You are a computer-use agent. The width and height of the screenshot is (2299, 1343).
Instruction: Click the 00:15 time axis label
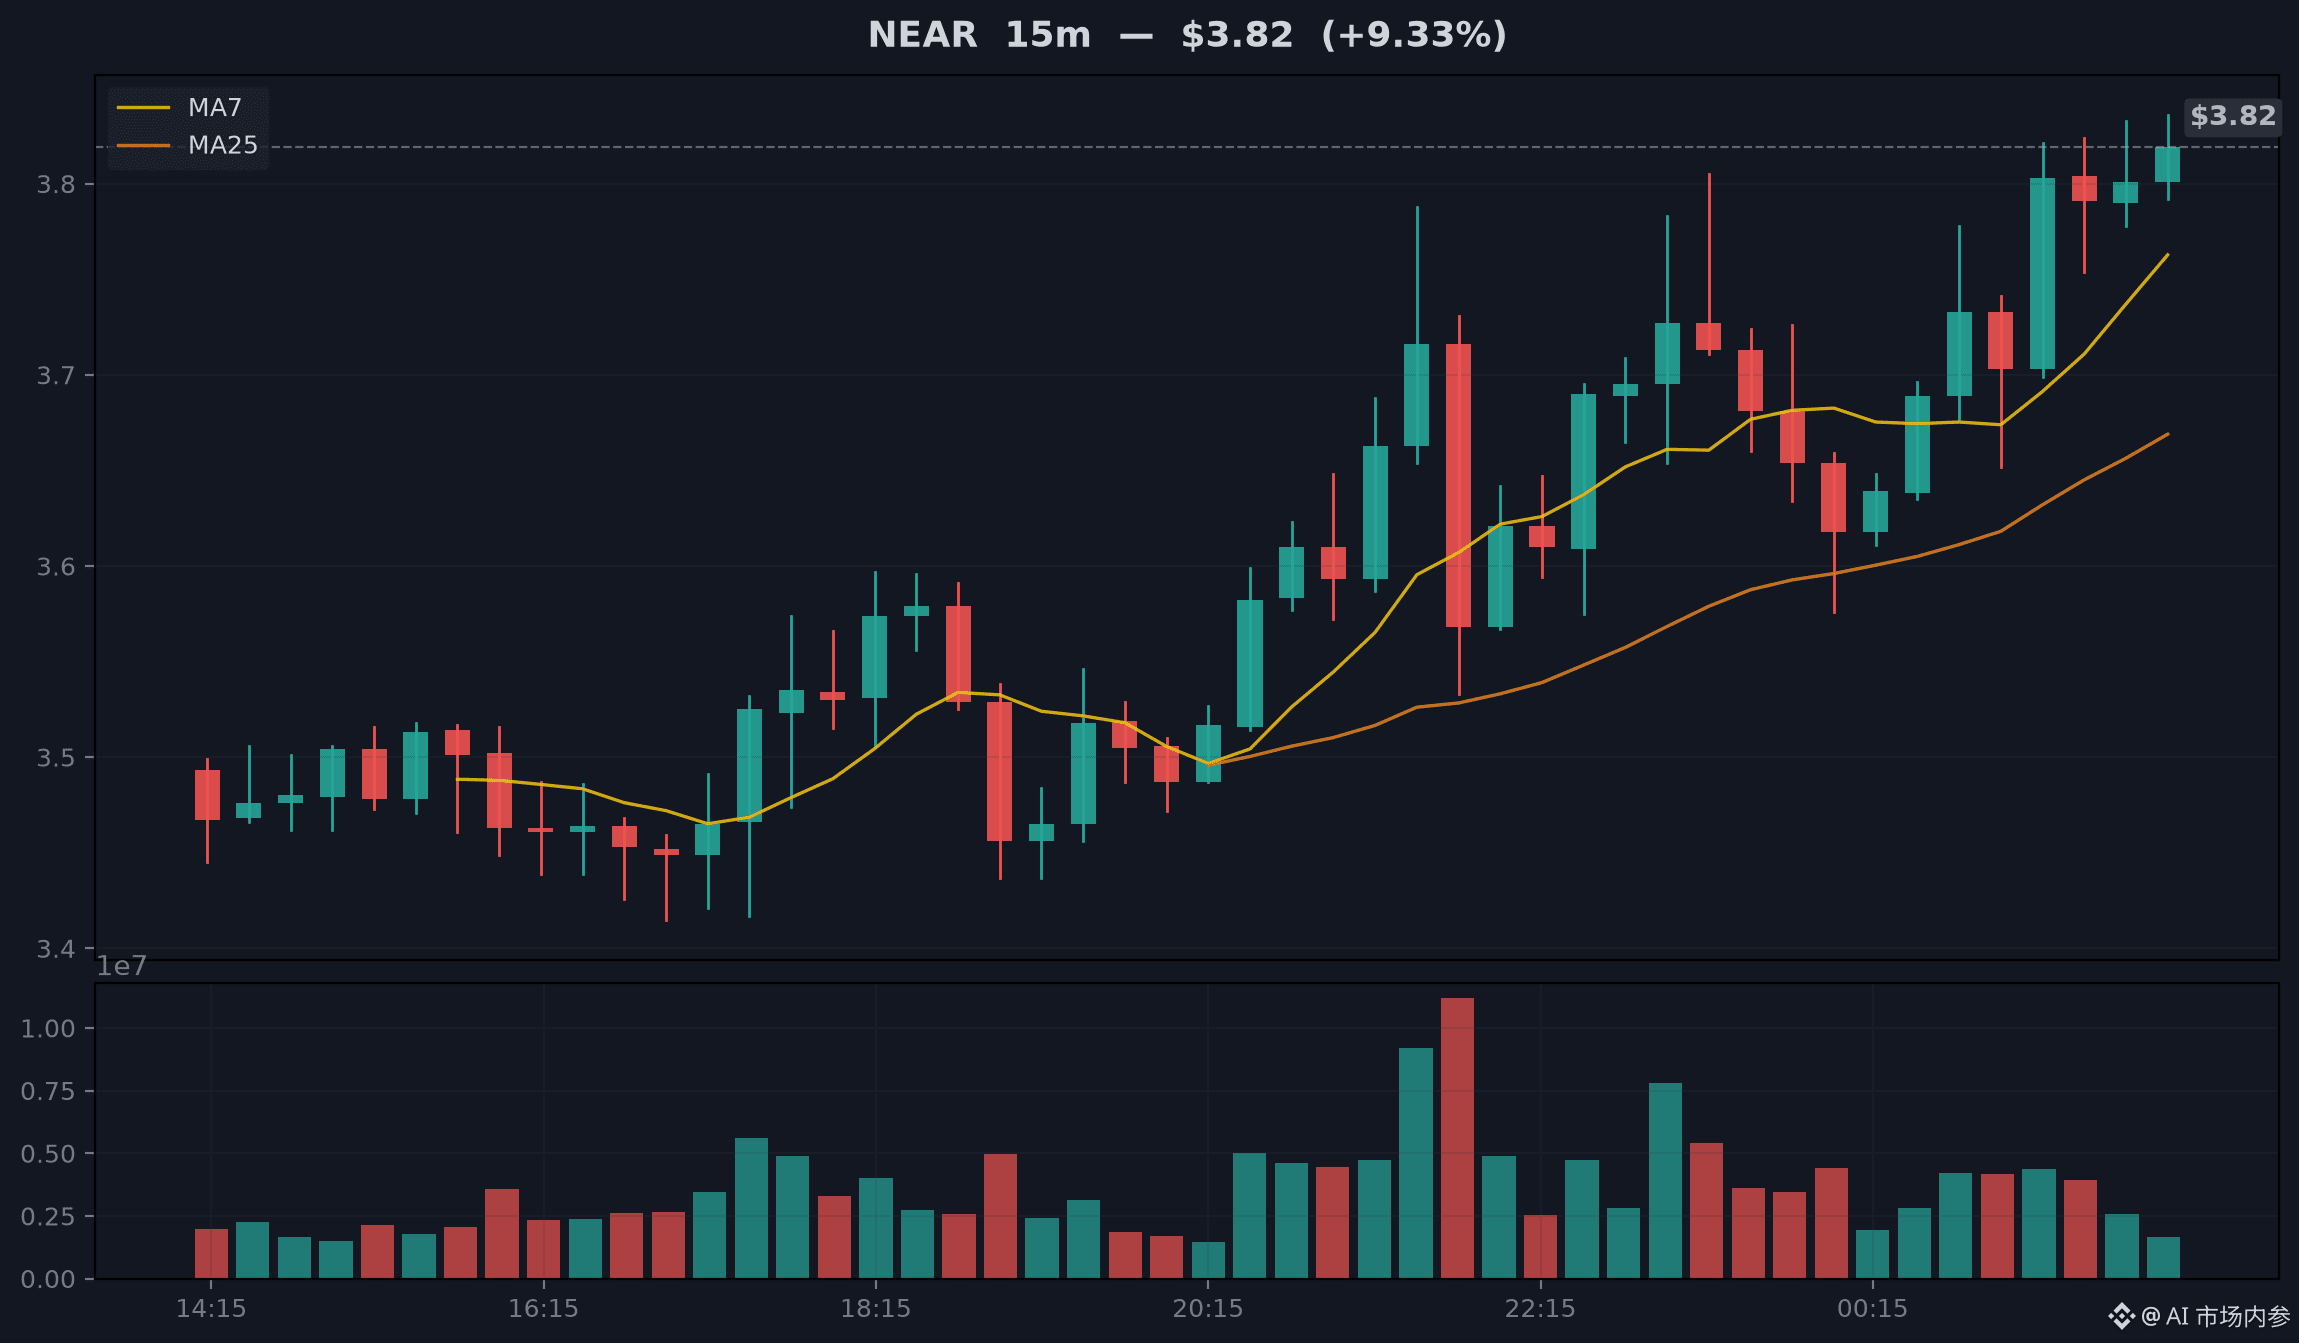(x=1873, y=1308)
